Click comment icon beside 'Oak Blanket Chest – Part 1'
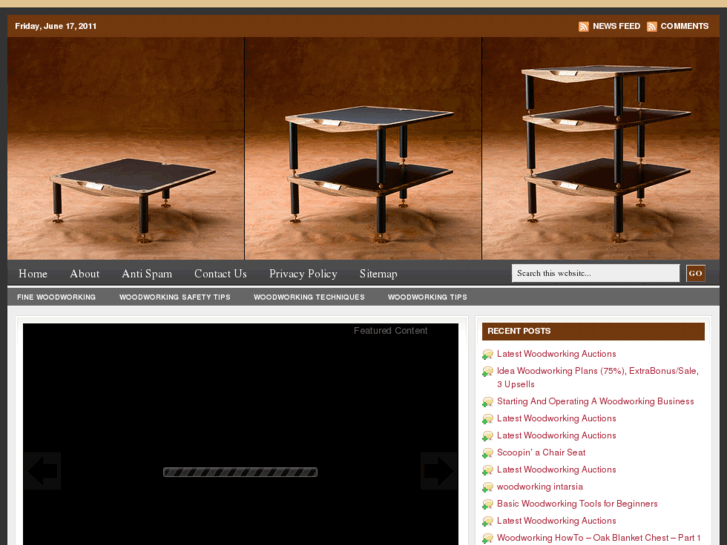 [x=487, y=539]
